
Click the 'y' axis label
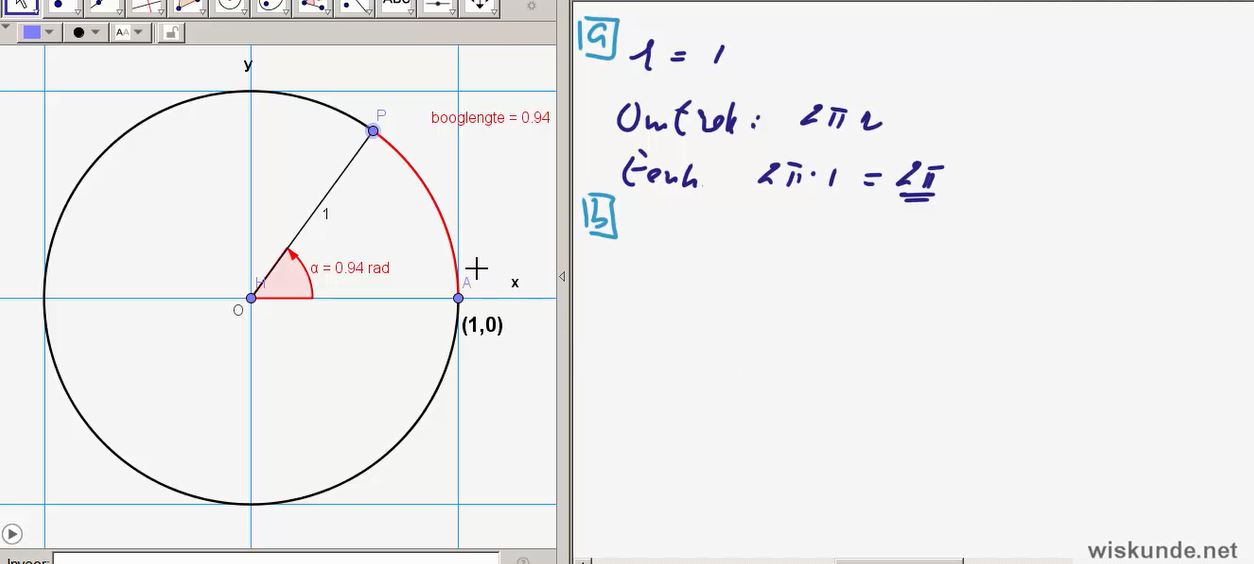coord(248,65)
